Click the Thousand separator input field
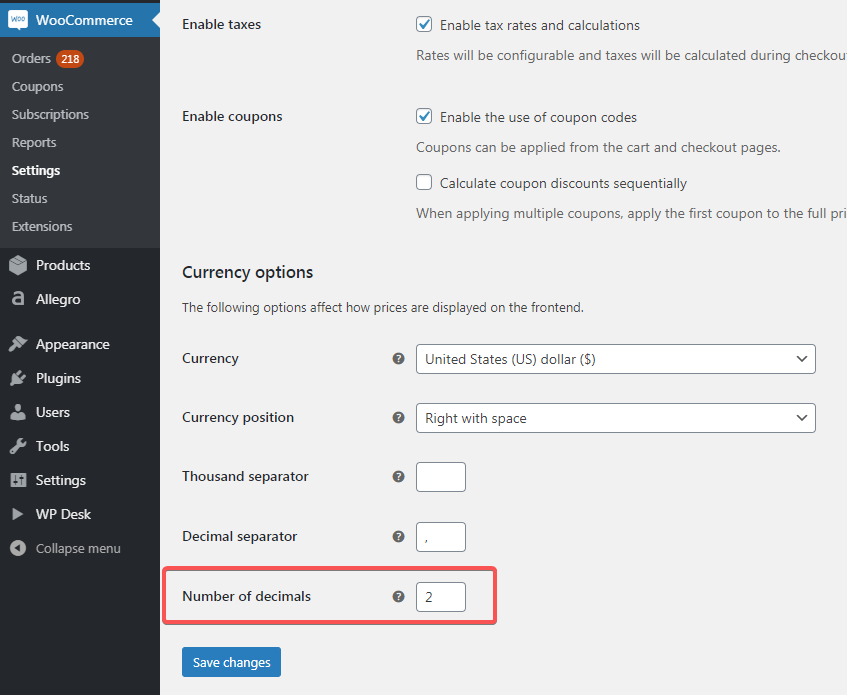This screenshot has width=847, height=695. tap(441, 477)
